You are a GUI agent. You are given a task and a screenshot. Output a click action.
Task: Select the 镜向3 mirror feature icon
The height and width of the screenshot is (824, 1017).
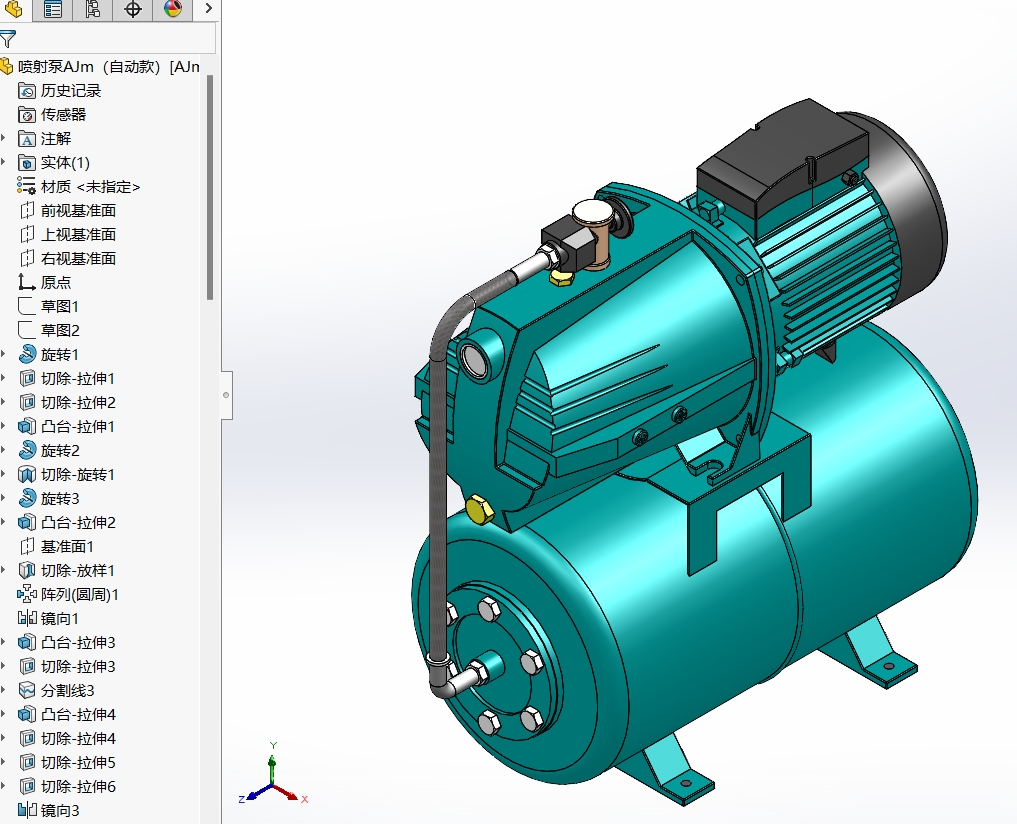pyautogui.click(x=27, y=810)
